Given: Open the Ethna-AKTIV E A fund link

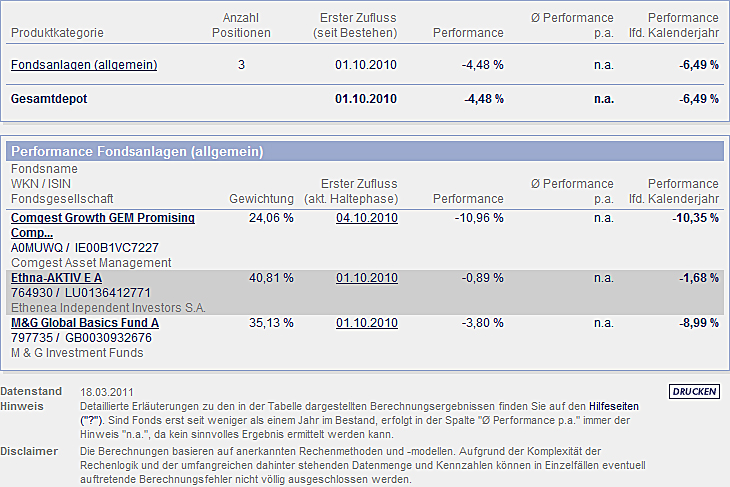Looking at the screenshot, I should tap(56, 277).
